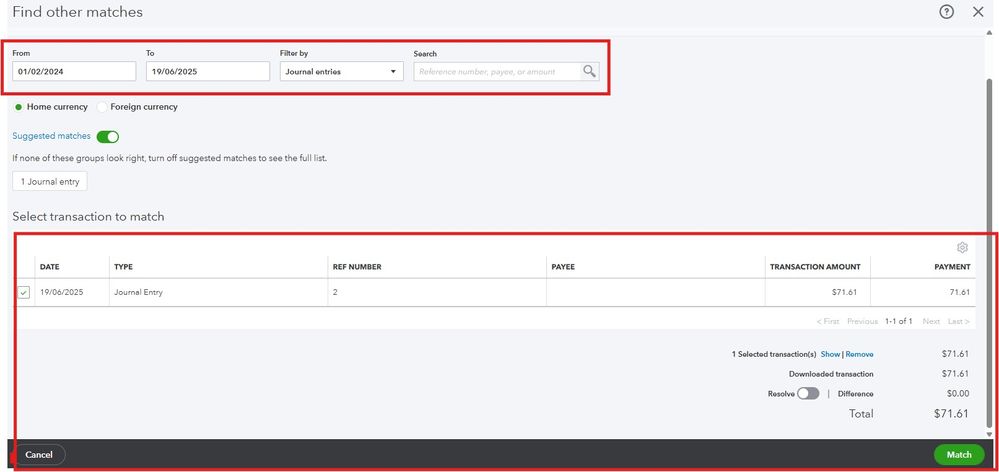The image size is (999, 472).
Task: Click the 71.61 payment cell
Action: 959,292
